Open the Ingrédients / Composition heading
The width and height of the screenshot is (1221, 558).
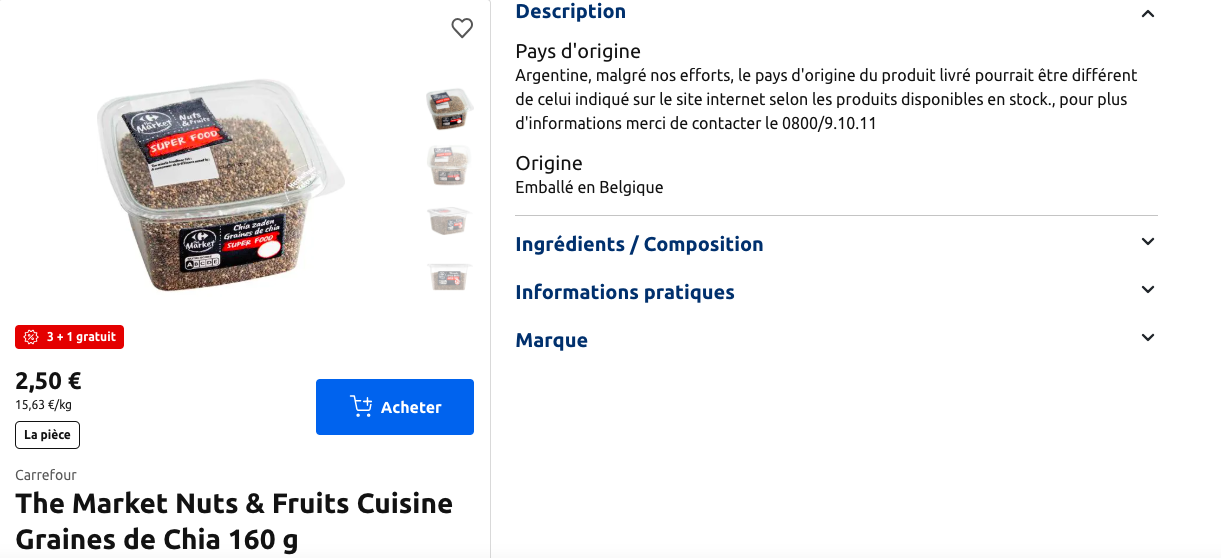[639, 244]
